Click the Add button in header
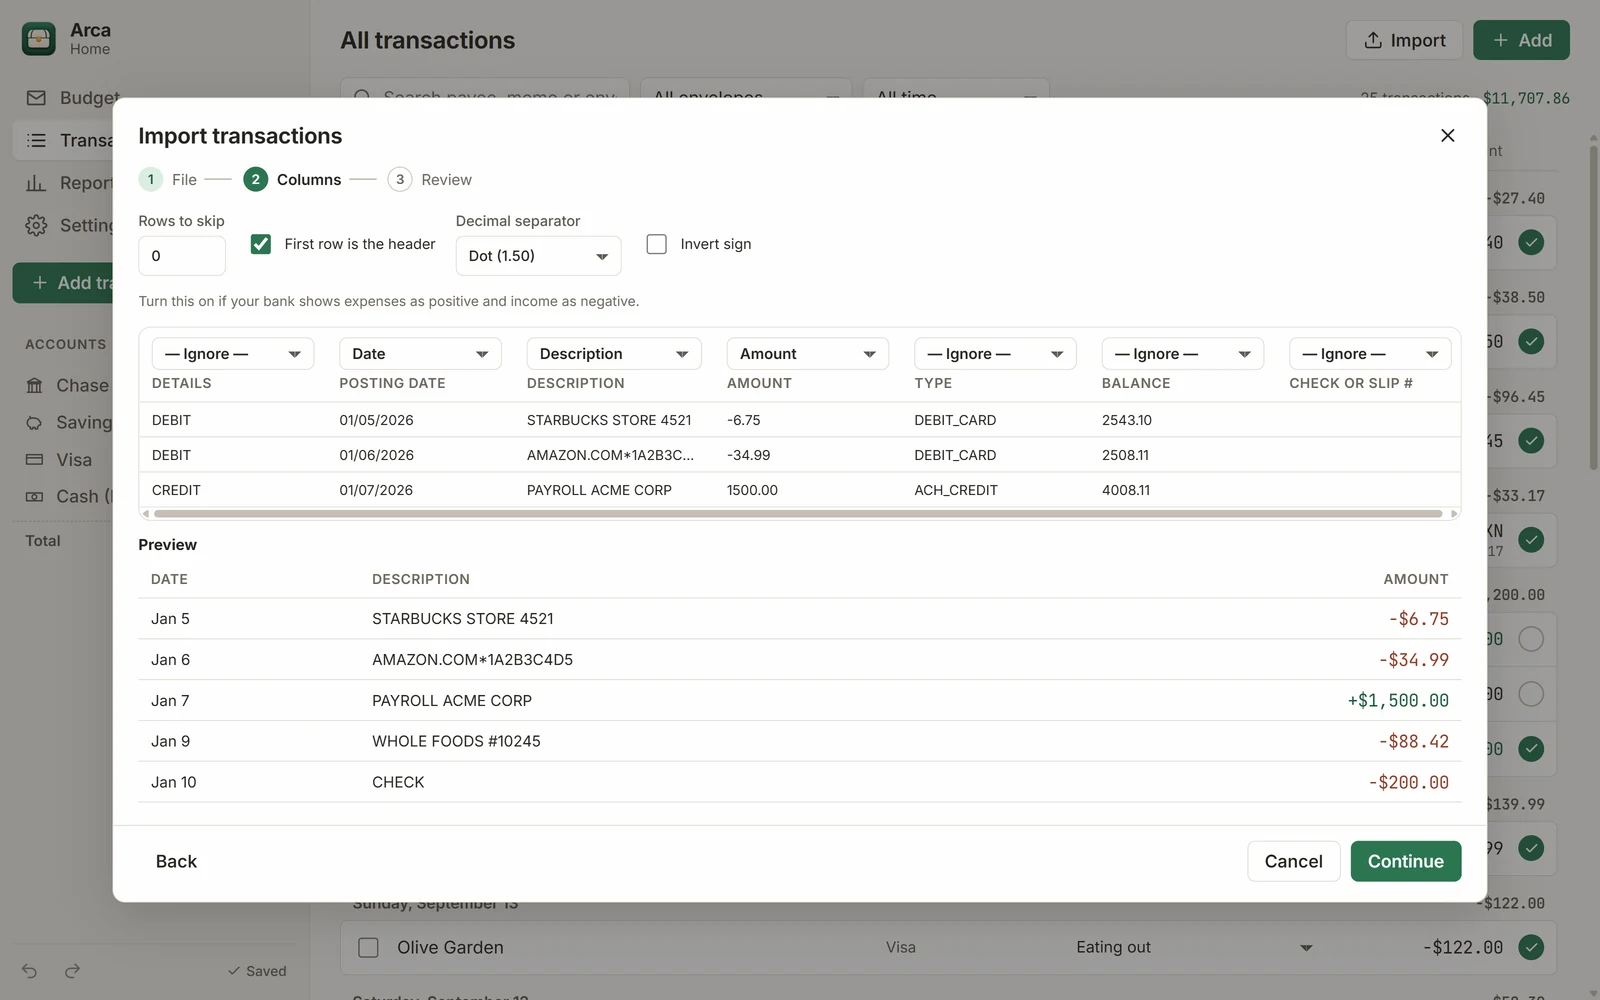 tap(1521, 40)
